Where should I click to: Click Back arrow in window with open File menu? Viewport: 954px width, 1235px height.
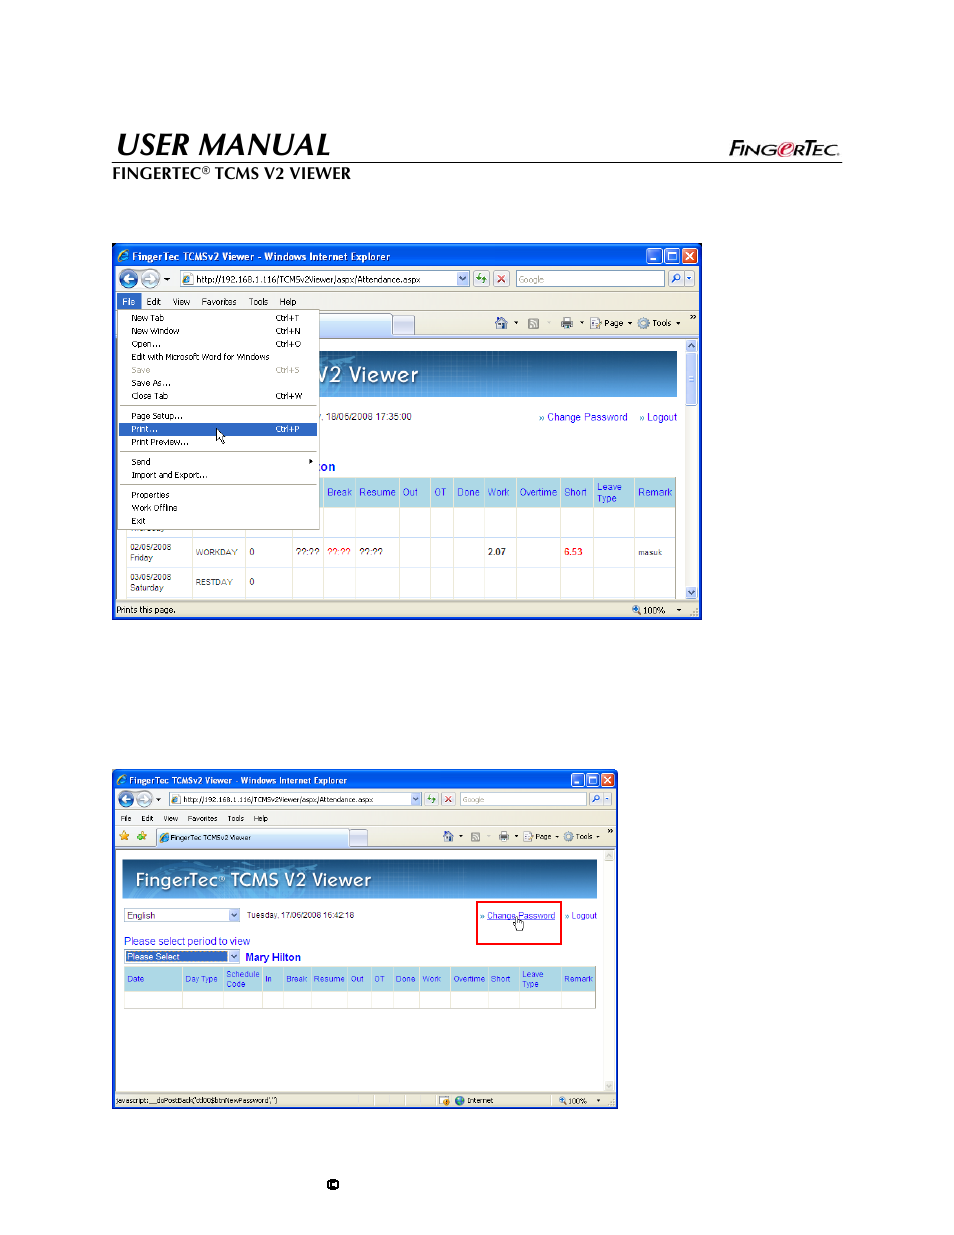(x=128, y=279)
